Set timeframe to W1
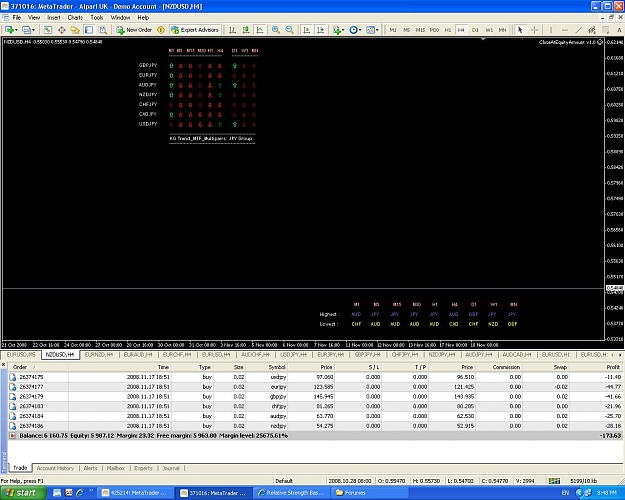This screenshot has height=500, width=625. point(489,30)
